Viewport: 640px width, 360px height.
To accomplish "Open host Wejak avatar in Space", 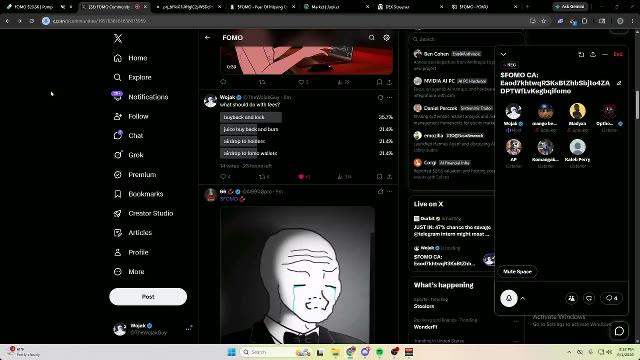I will click(513, 111).
